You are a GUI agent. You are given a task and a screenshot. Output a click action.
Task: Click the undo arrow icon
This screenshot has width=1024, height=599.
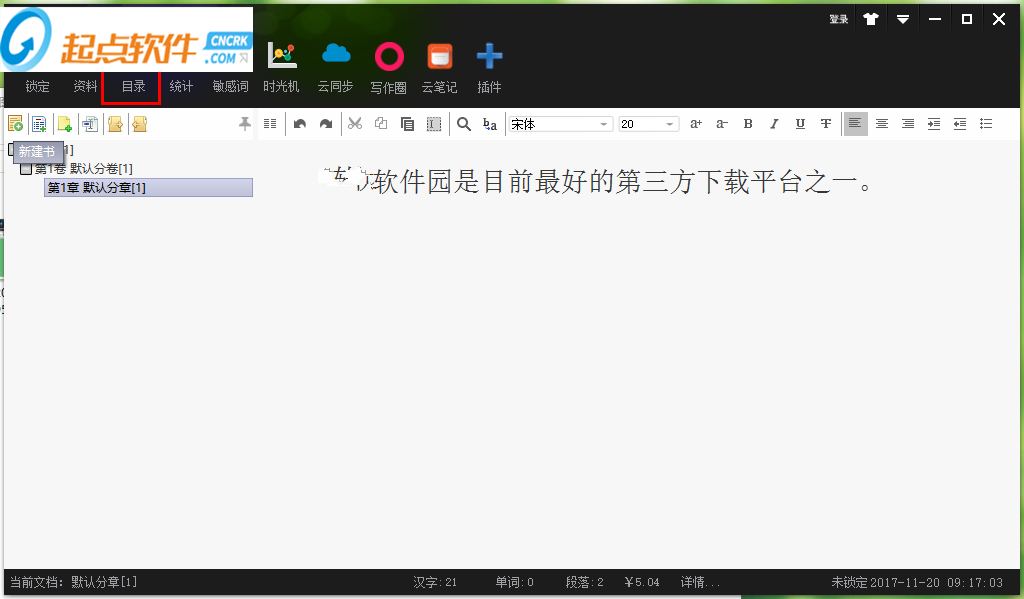pos(300,124)
